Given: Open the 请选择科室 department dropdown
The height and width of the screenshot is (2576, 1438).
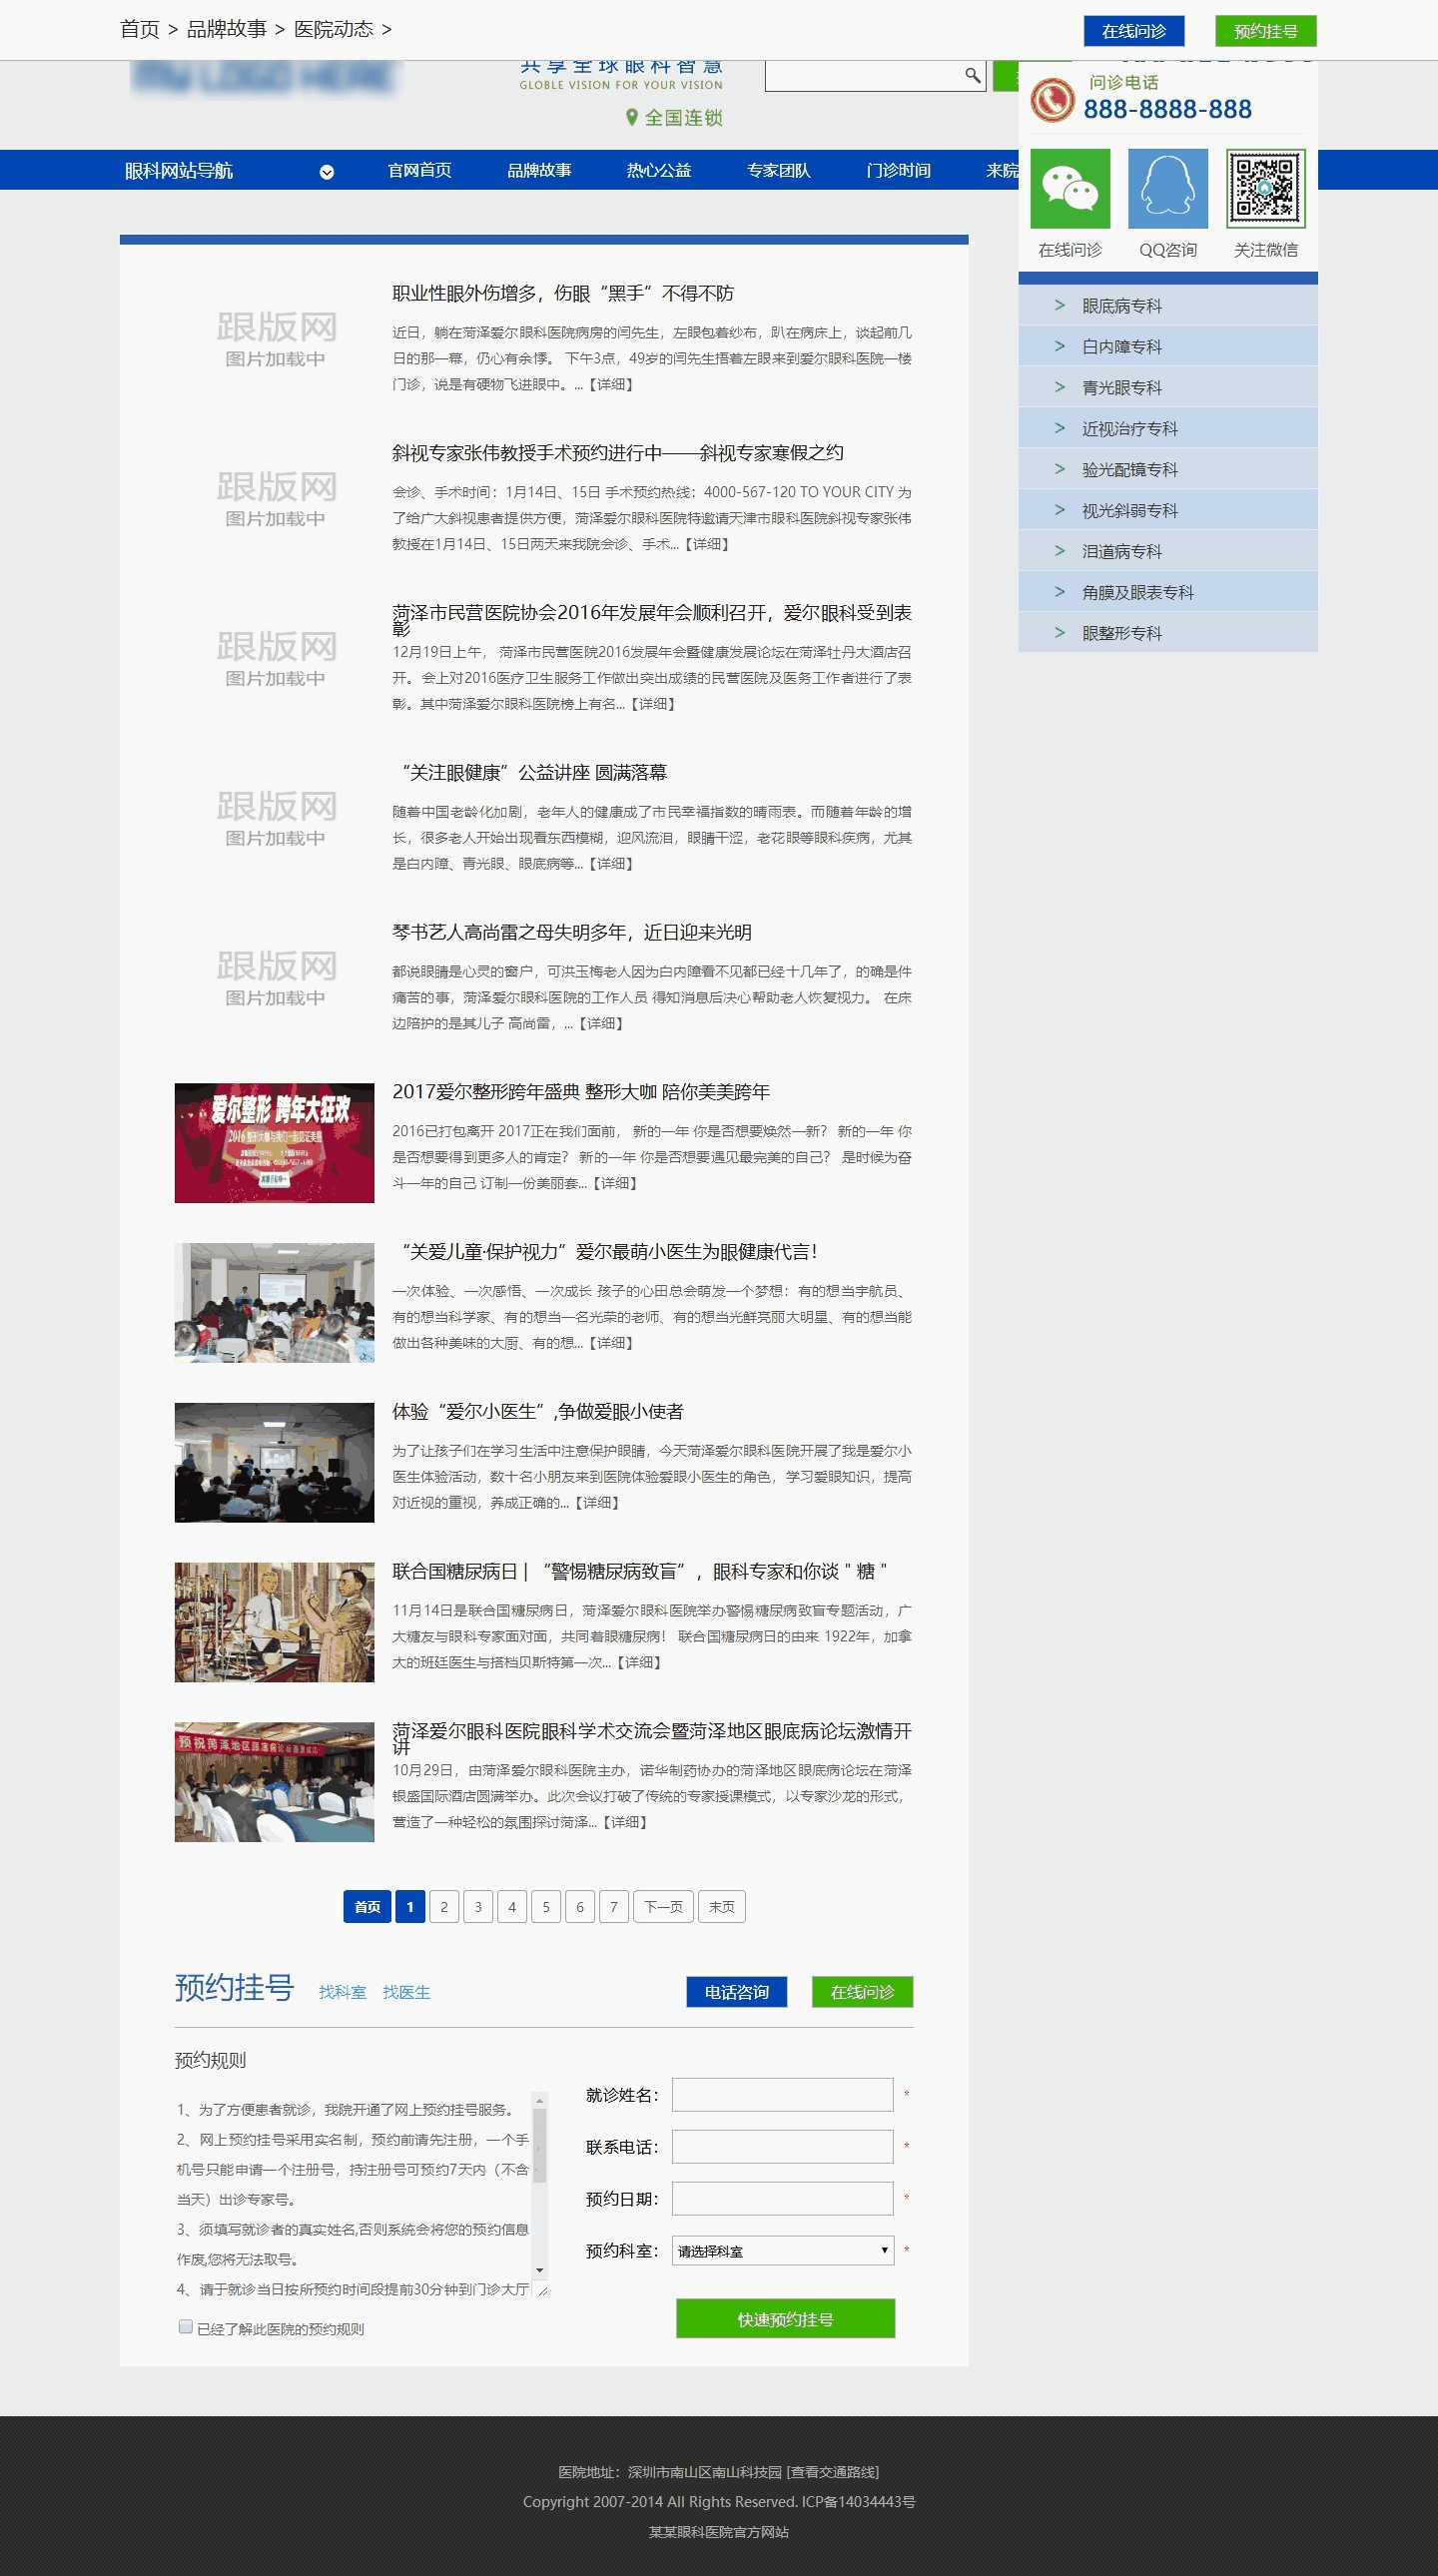Looking at the screenshot, I should pos(782,2250).
